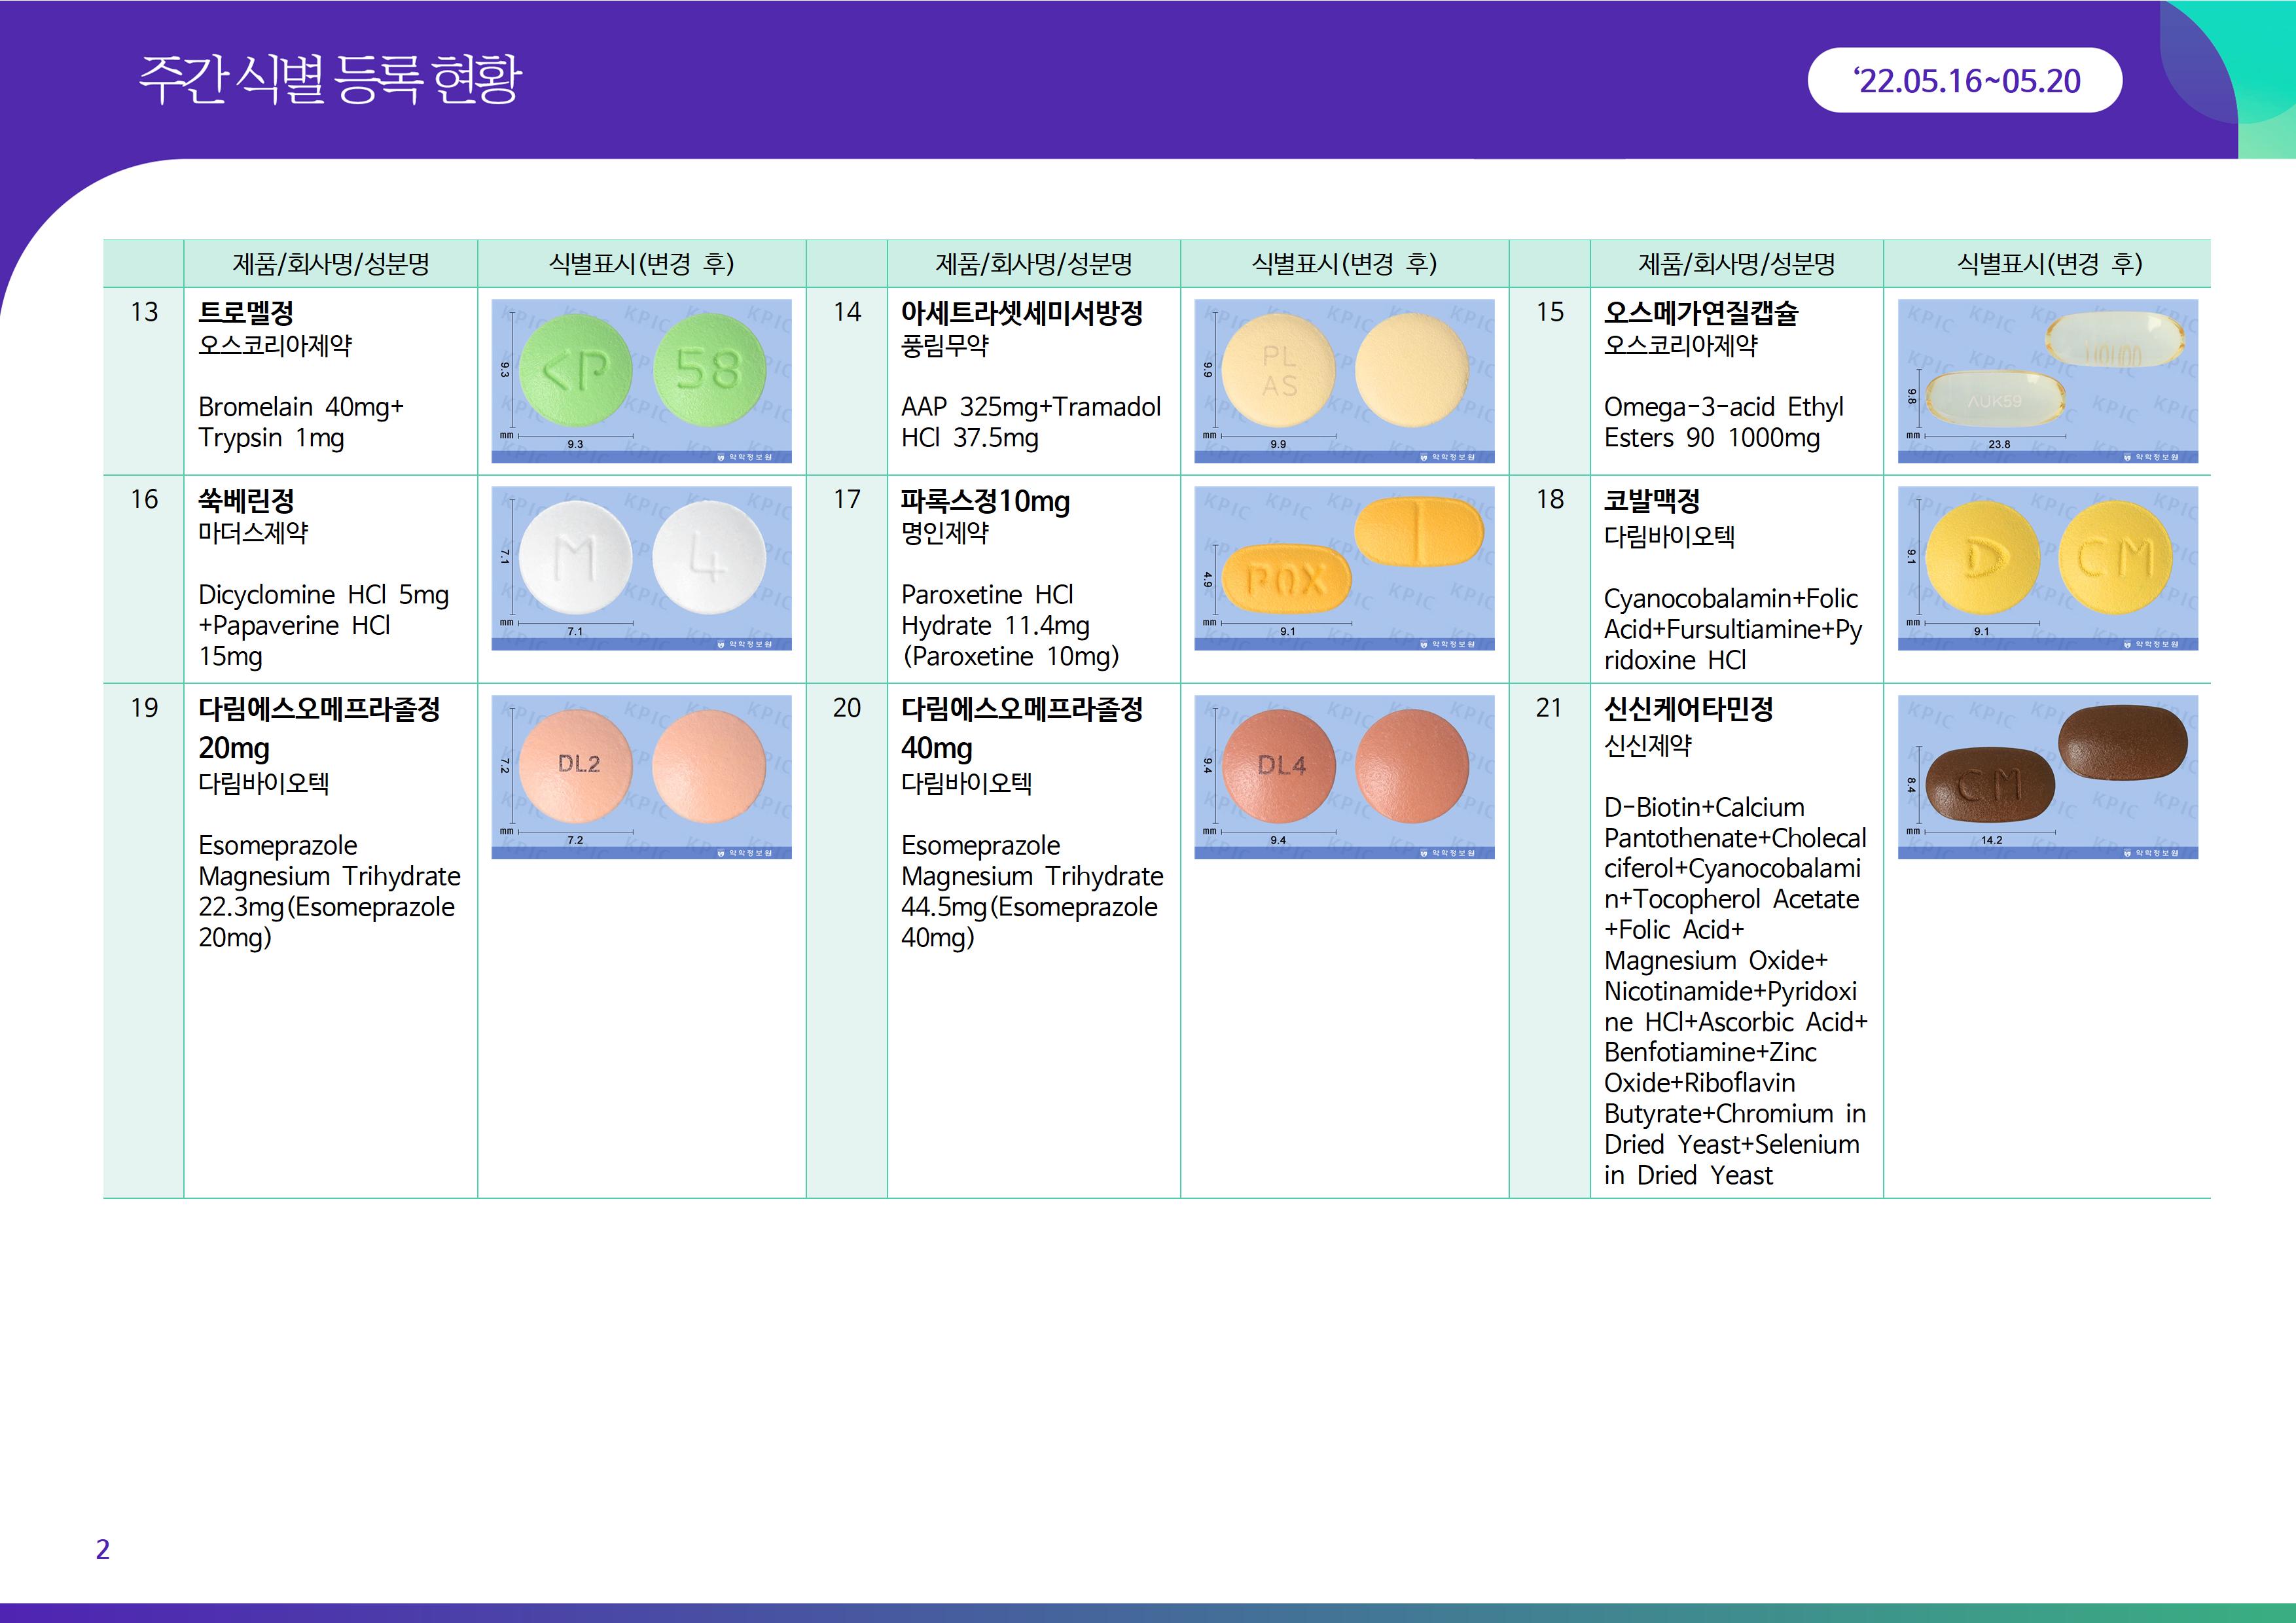Viewport: 2296px width, 1623px height.
Task: Click the last 식별표시(변경 후) column header
Action: coord(2048,264)
